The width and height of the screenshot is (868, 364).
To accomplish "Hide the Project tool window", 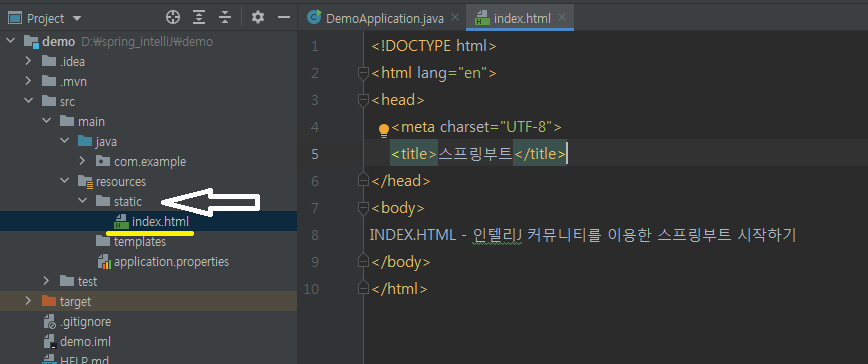I will 284,18.
